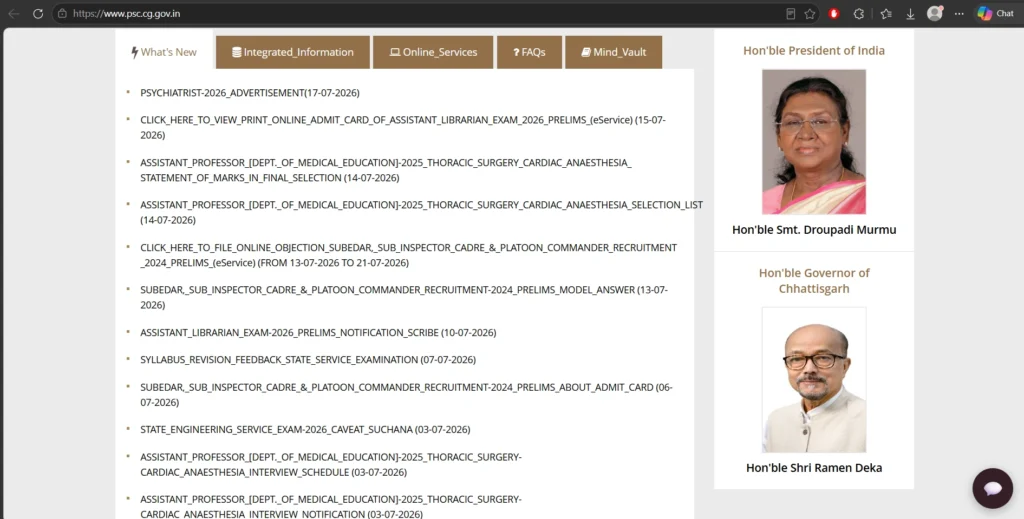Open the FAQs tab
The height and width of the screenshot is (519, 1024).
point(529,52)
